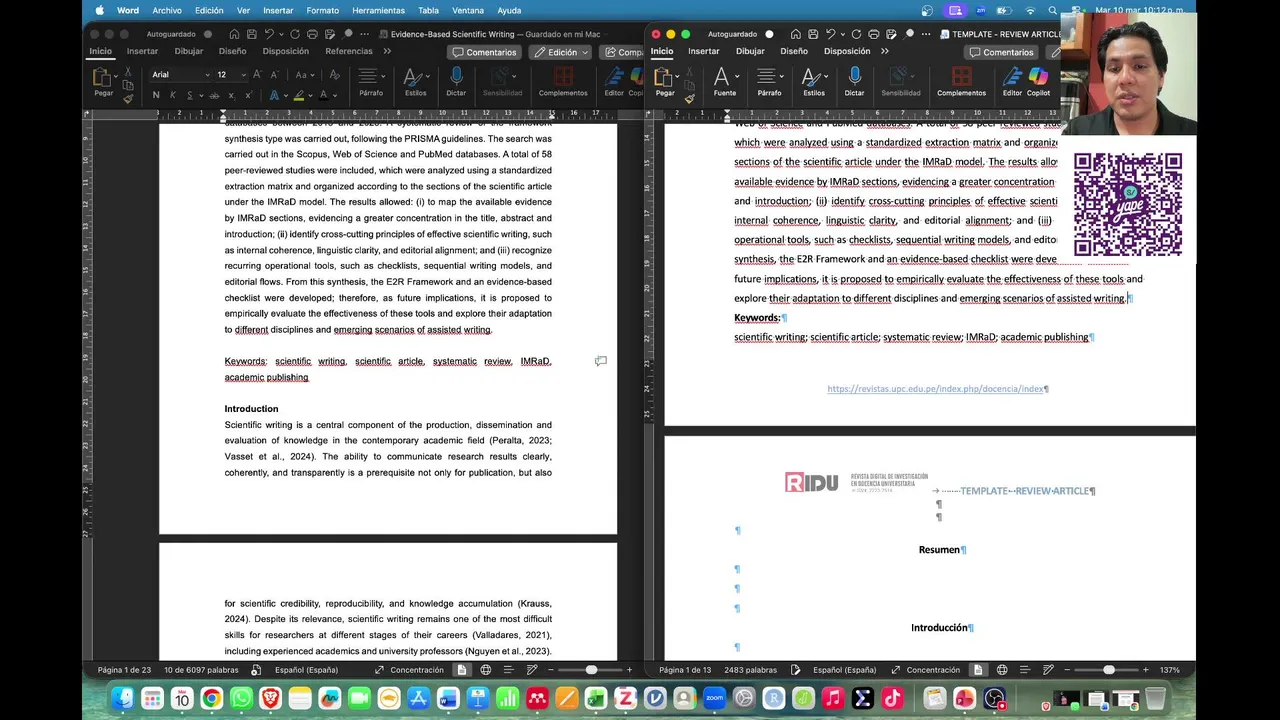Screen dimensions: 1280x720
Task: Increase font size in left window
Action: pyautogui.click(x=257, y=74)
